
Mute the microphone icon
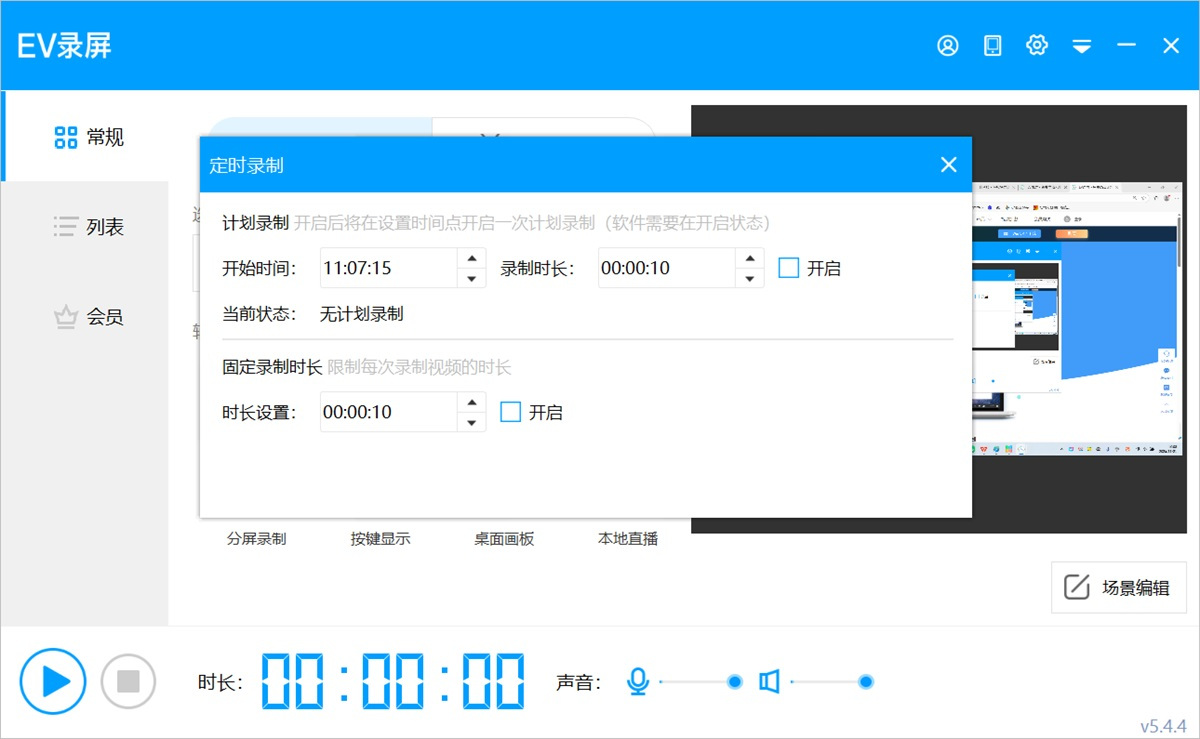pyautogui.click(x=637, y=682)
